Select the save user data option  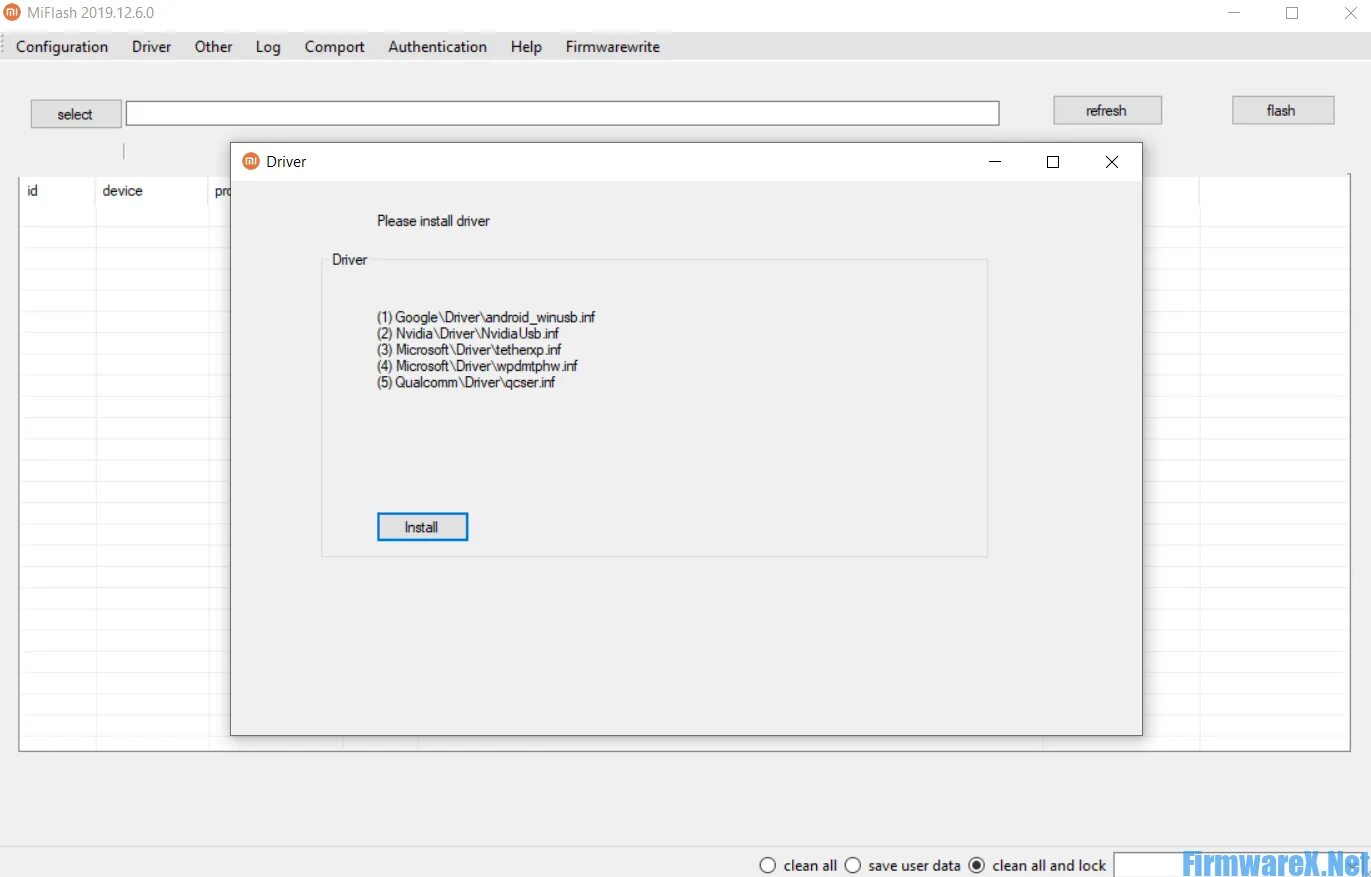[x=903, y=865]
